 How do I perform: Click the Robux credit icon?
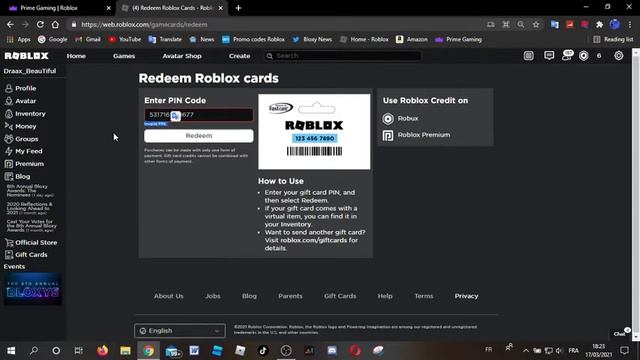(x=388, y=119)
